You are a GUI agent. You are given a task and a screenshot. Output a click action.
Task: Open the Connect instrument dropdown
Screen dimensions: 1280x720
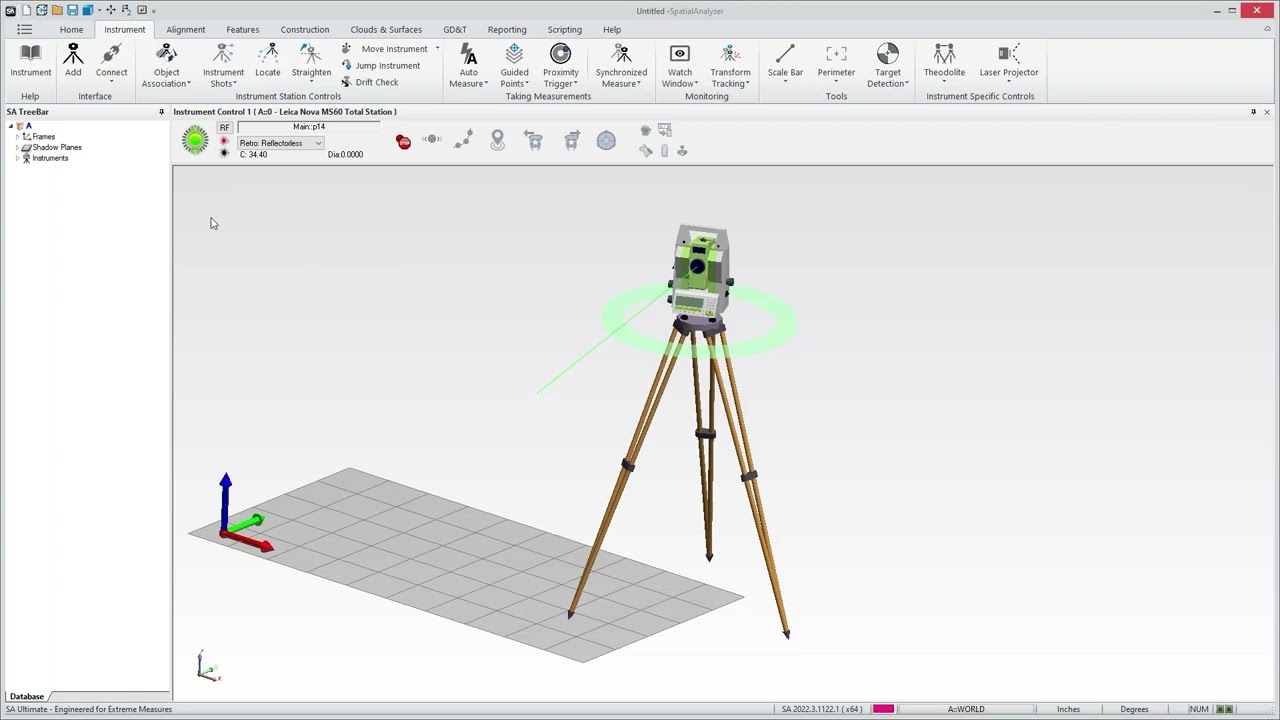pos(111,64)
